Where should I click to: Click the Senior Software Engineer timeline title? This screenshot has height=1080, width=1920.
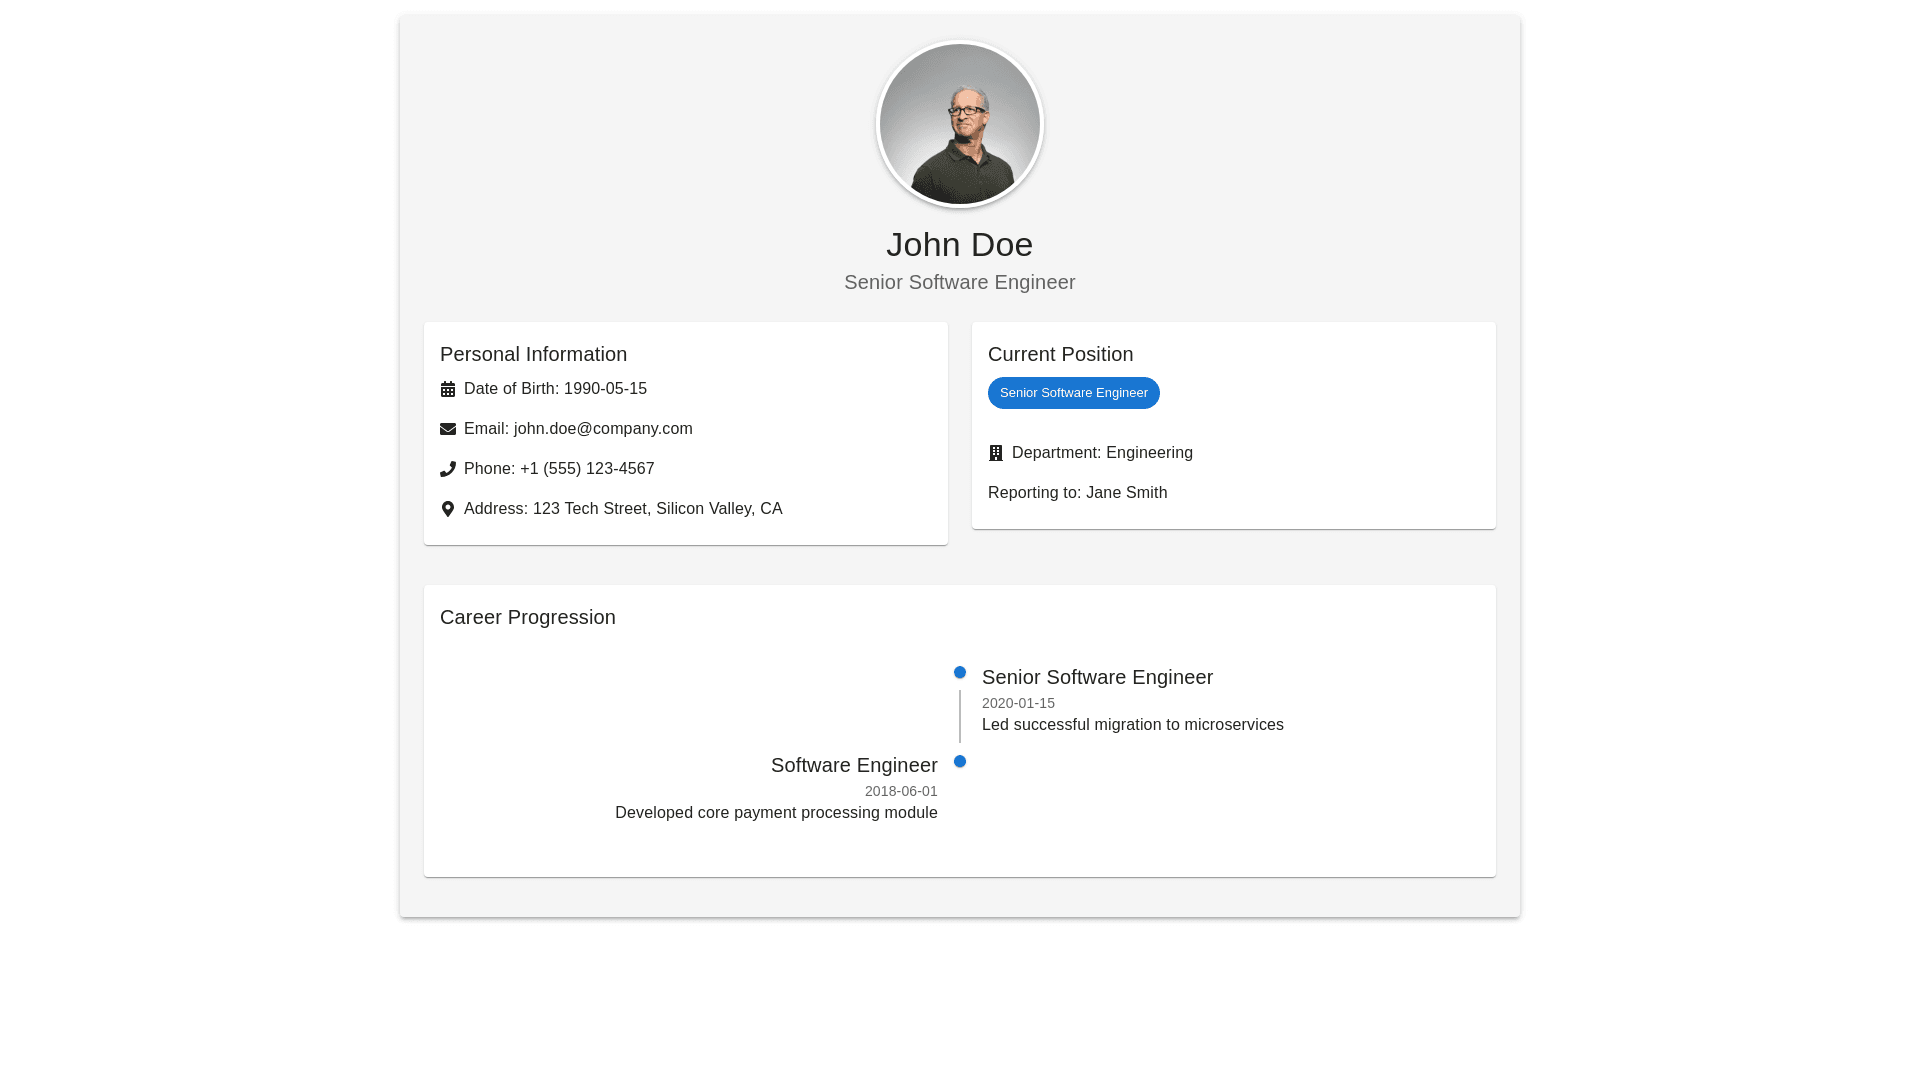pos(1097,677)
